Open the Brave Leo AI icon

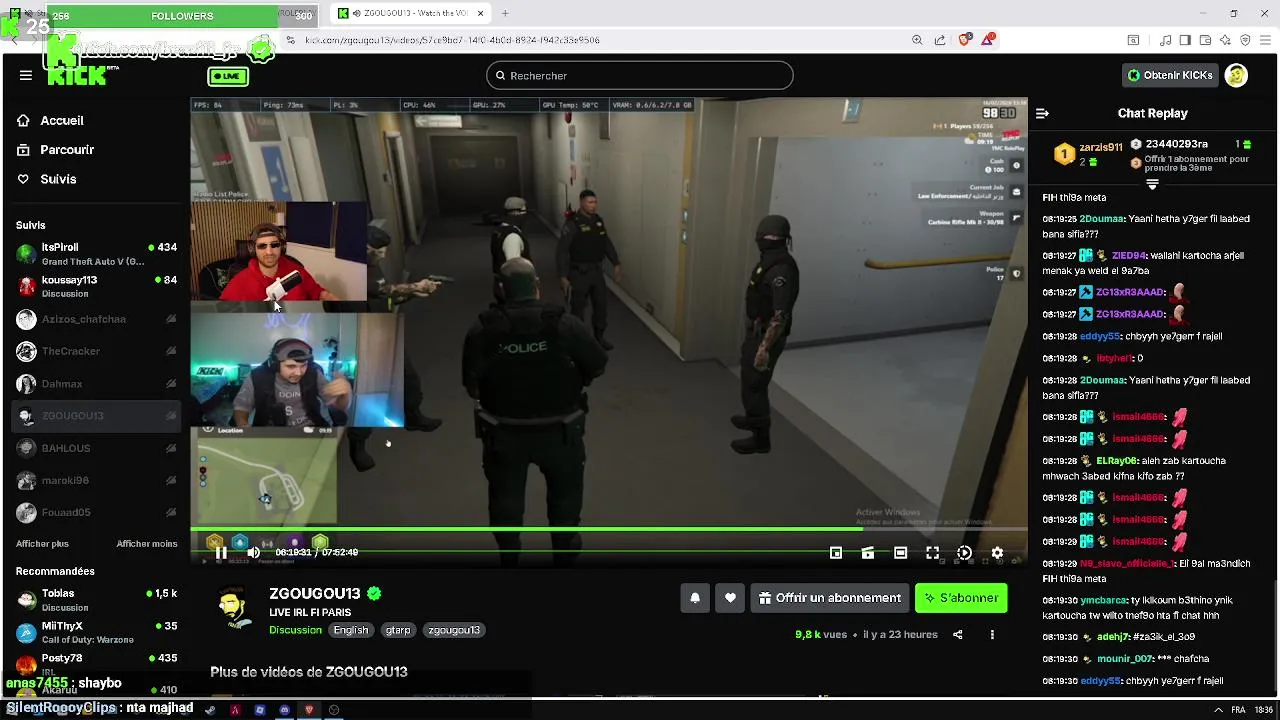[x=1225, y=40]
